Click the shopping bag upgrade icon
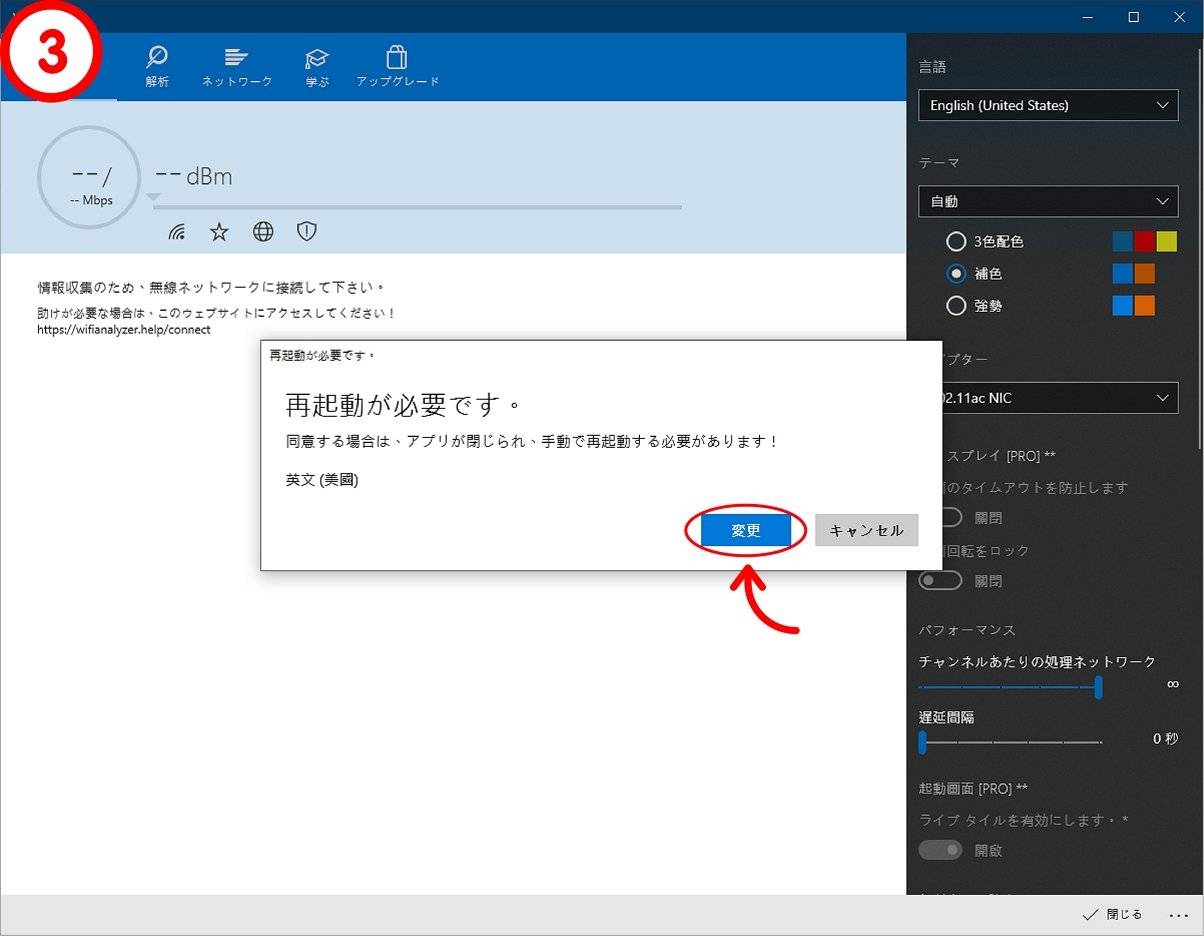 coord(397,56)
